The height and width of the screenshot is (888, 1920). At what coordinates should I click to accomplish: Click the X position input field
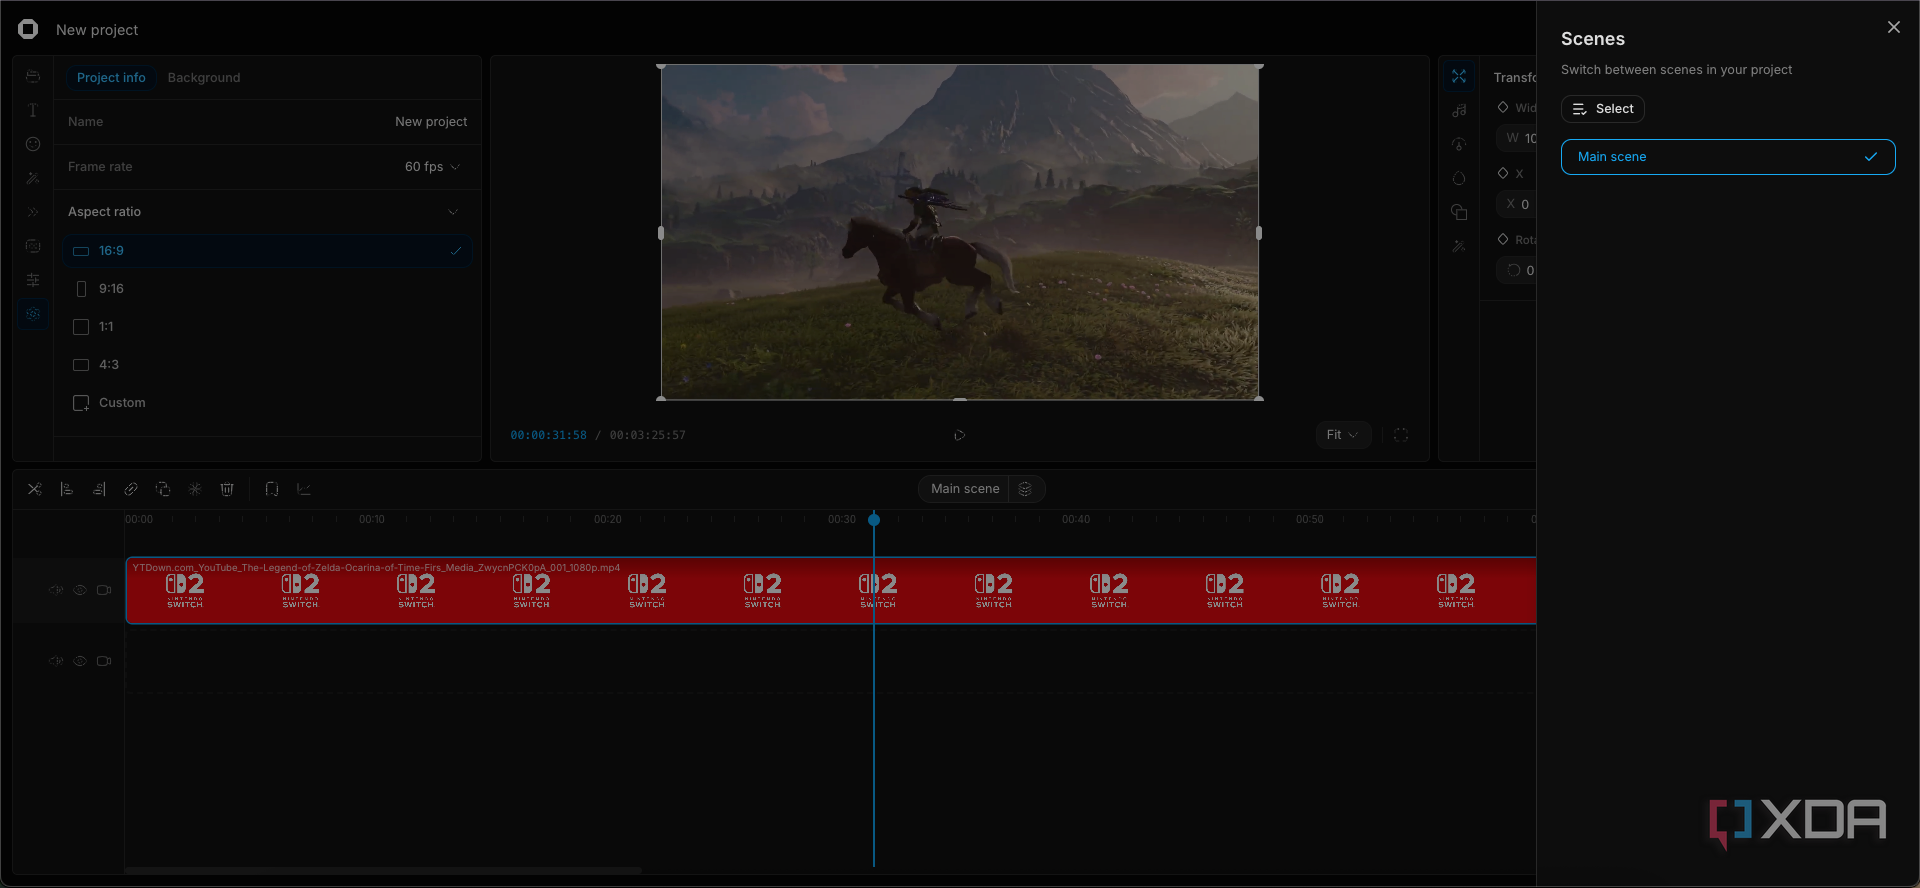tap(1517, 204)
